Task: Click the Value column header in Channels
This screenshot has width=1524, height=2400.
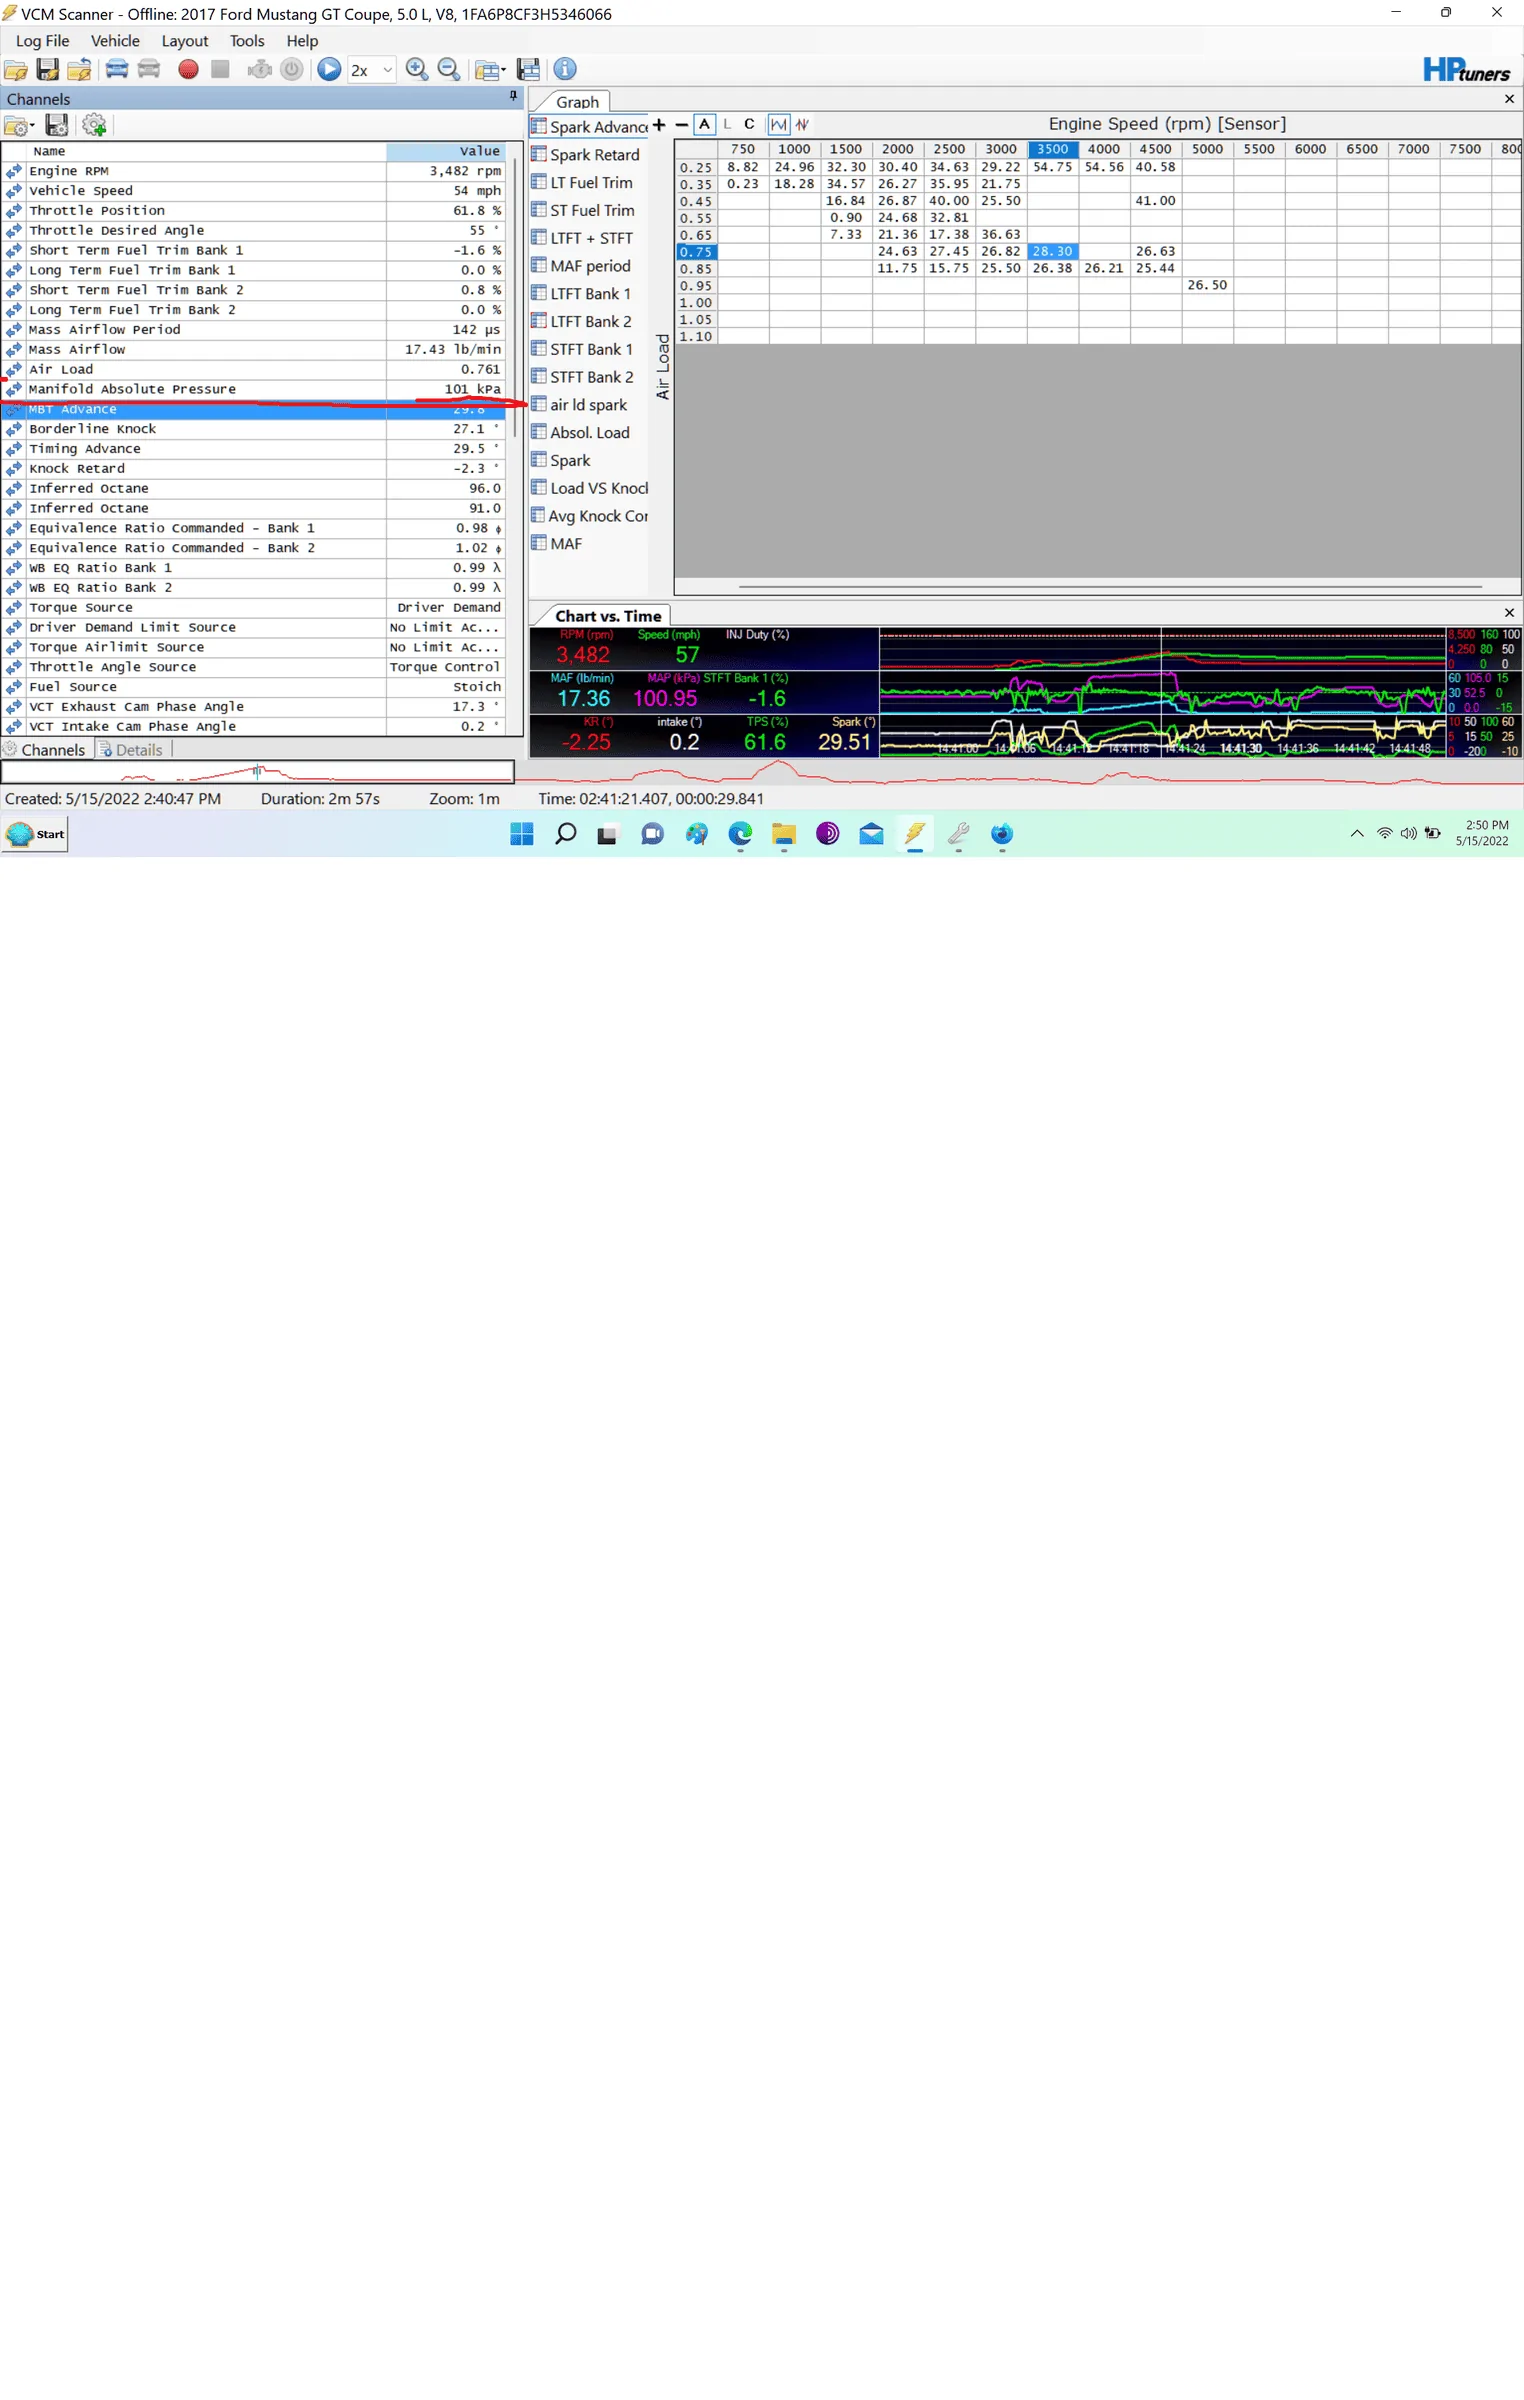Action: click(446, 152)
